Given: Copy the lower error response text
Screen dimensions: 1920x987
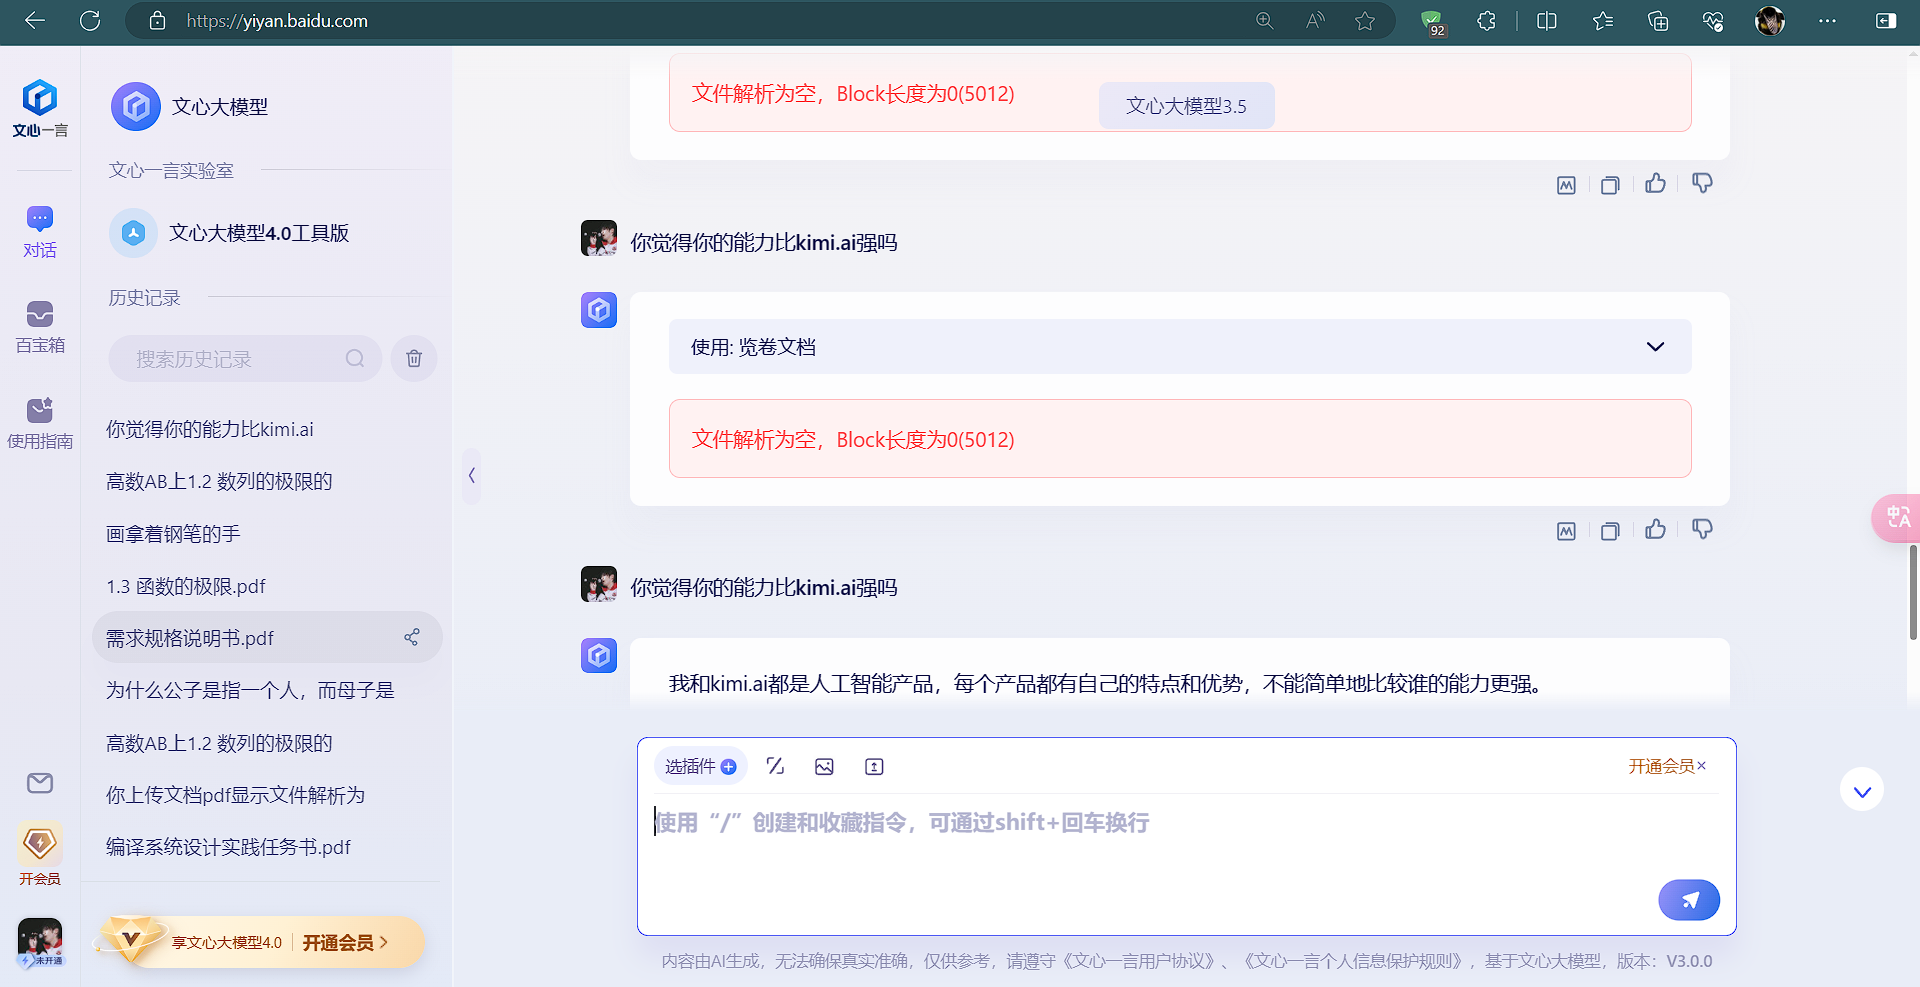Looking at the screenshot, I should (x=1610, y=531).
